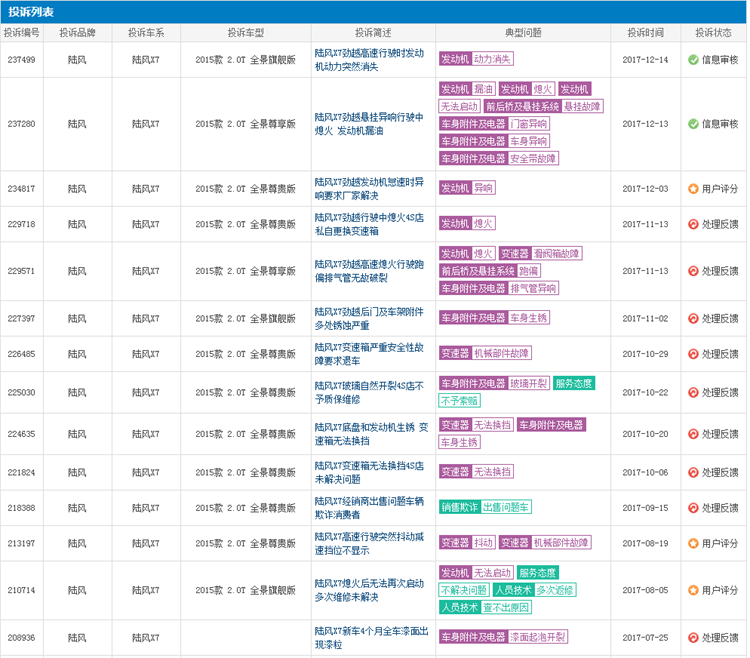
Task: Click the 门窗异响 tag in row 237280
Action: 528,124
